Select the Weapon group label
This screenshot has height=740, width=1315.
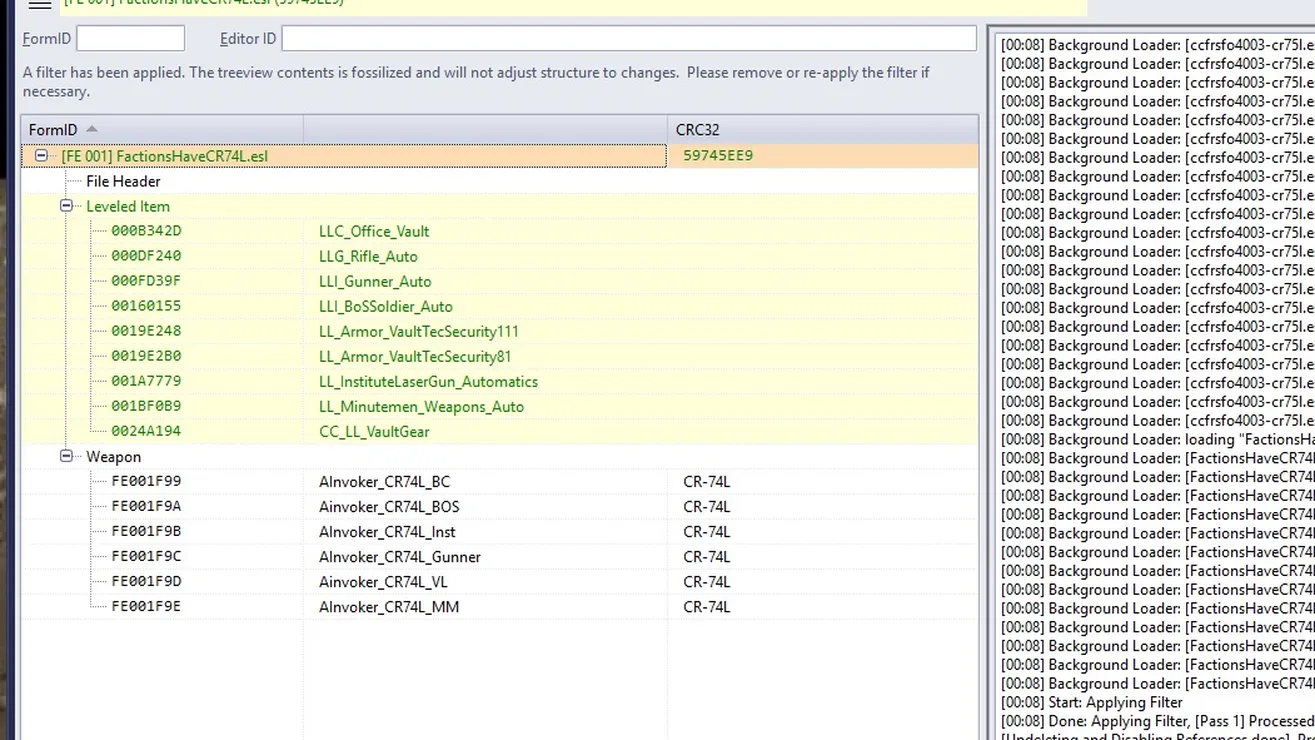tap(113, 456)
